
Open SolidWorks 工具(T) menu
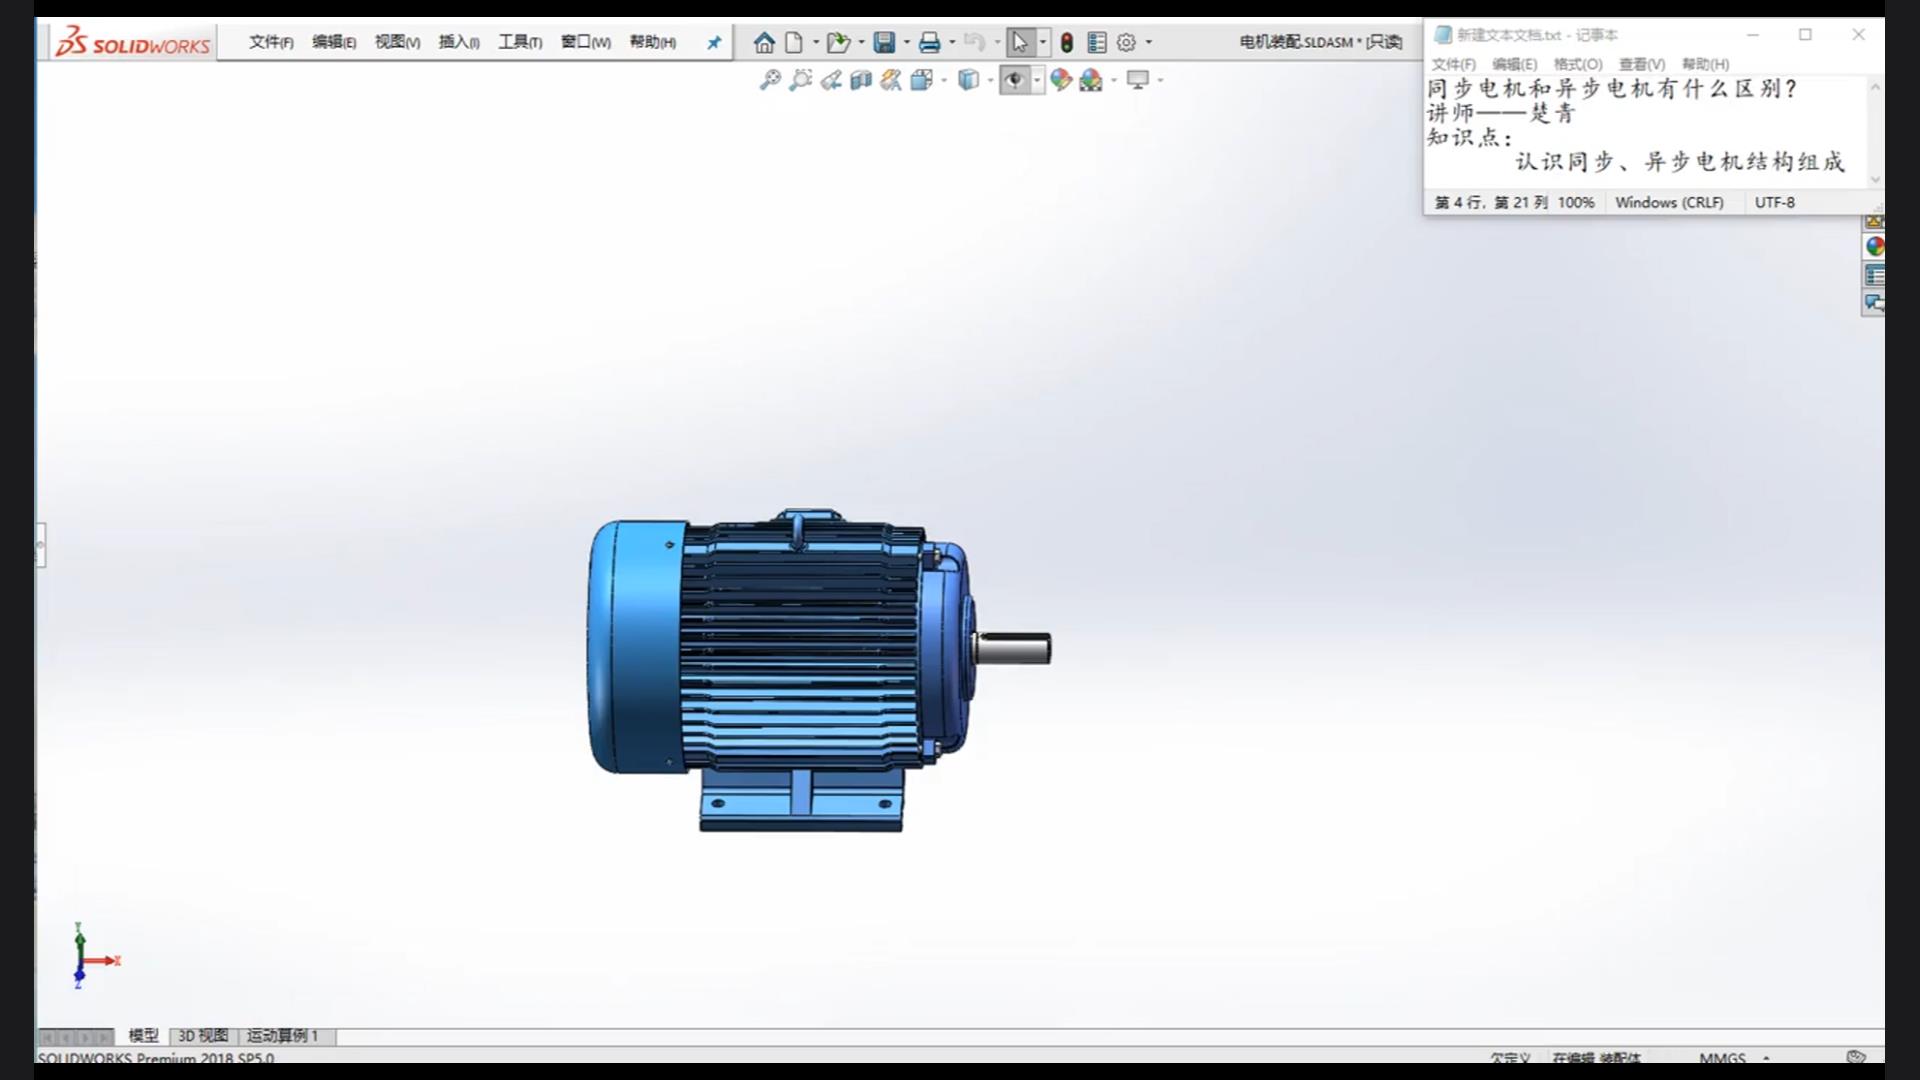click(520, 42)
